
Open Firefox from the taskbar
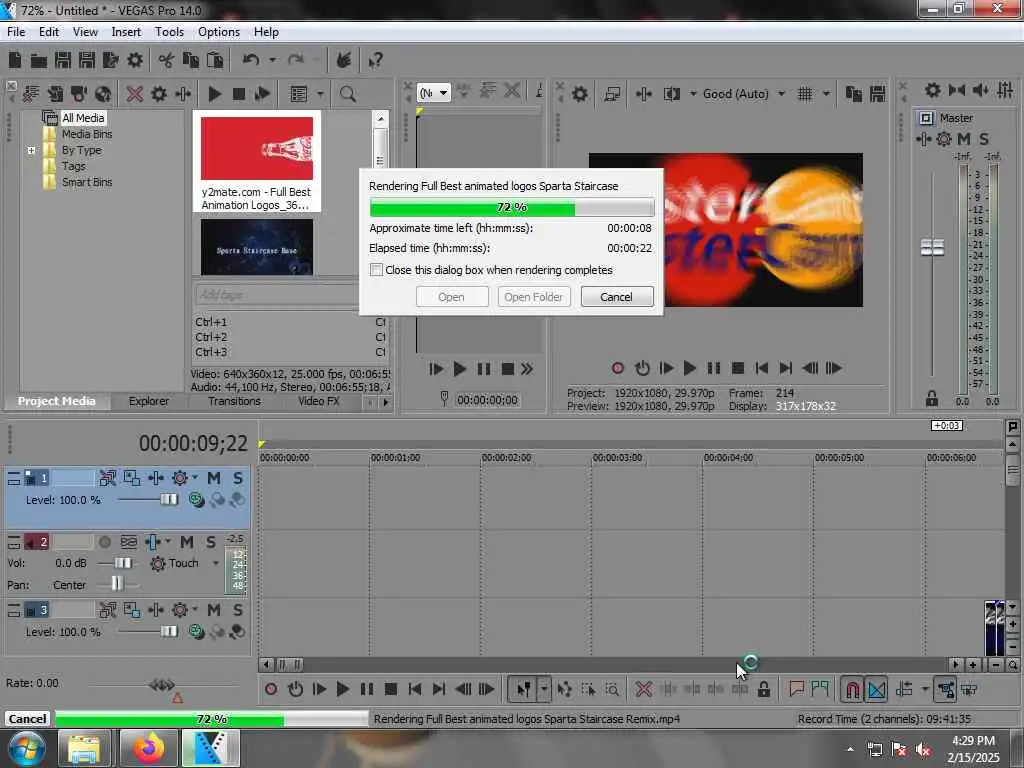(149, 748)
